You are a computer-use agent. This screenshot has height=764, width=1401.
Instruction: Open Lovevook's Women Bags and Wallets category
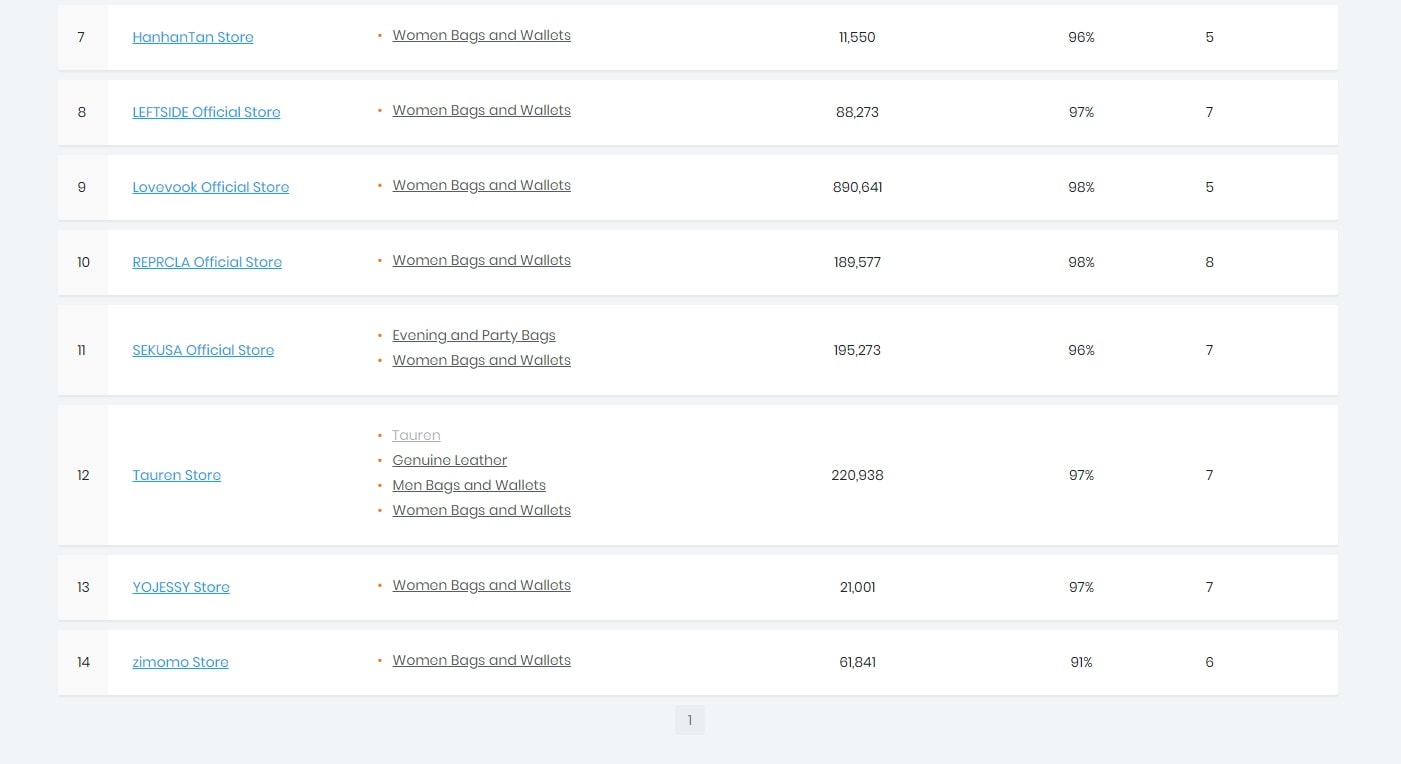481,185
